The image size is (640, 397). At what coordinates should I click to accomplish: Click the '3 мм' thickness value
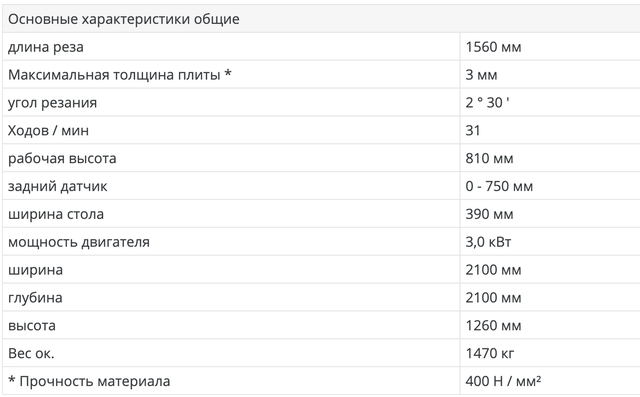(481, 75)
